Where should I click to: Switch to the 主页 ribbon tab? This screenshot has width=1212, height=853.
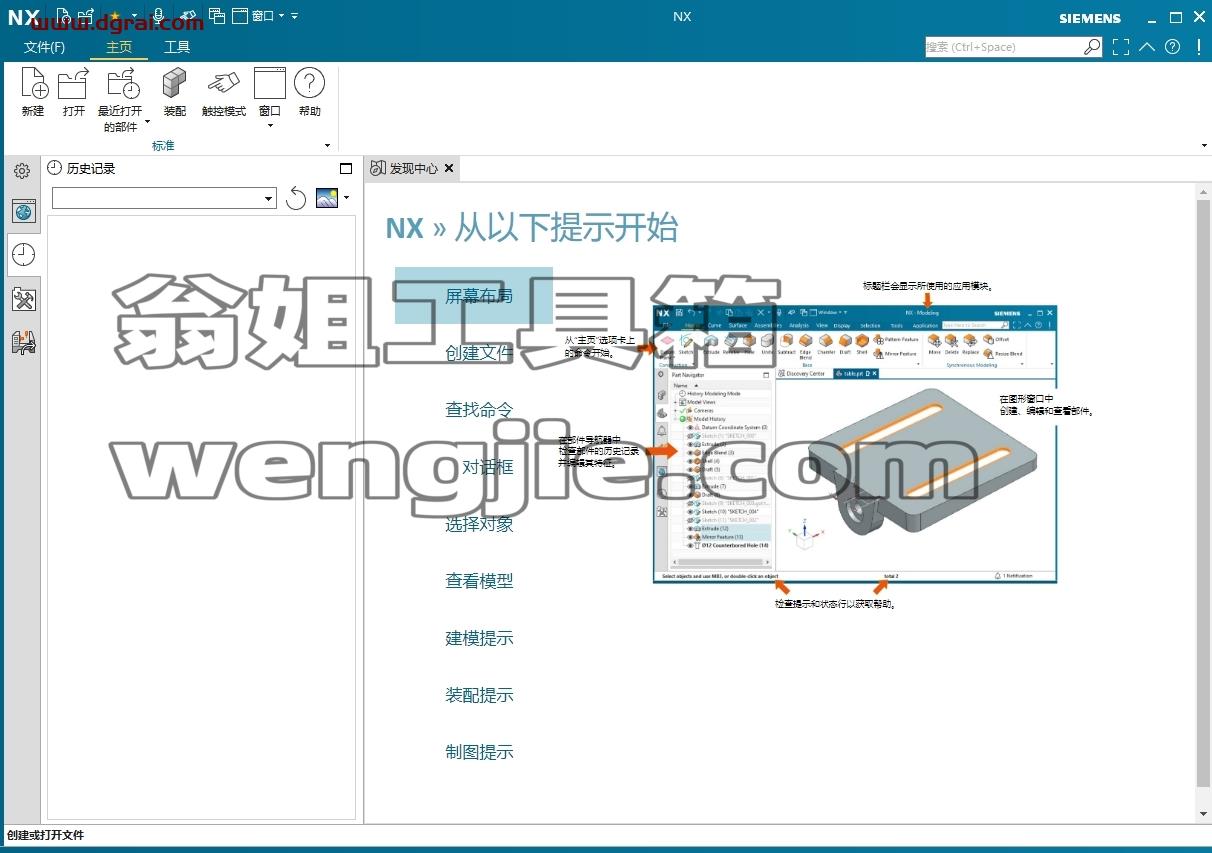tap(119, 47)
